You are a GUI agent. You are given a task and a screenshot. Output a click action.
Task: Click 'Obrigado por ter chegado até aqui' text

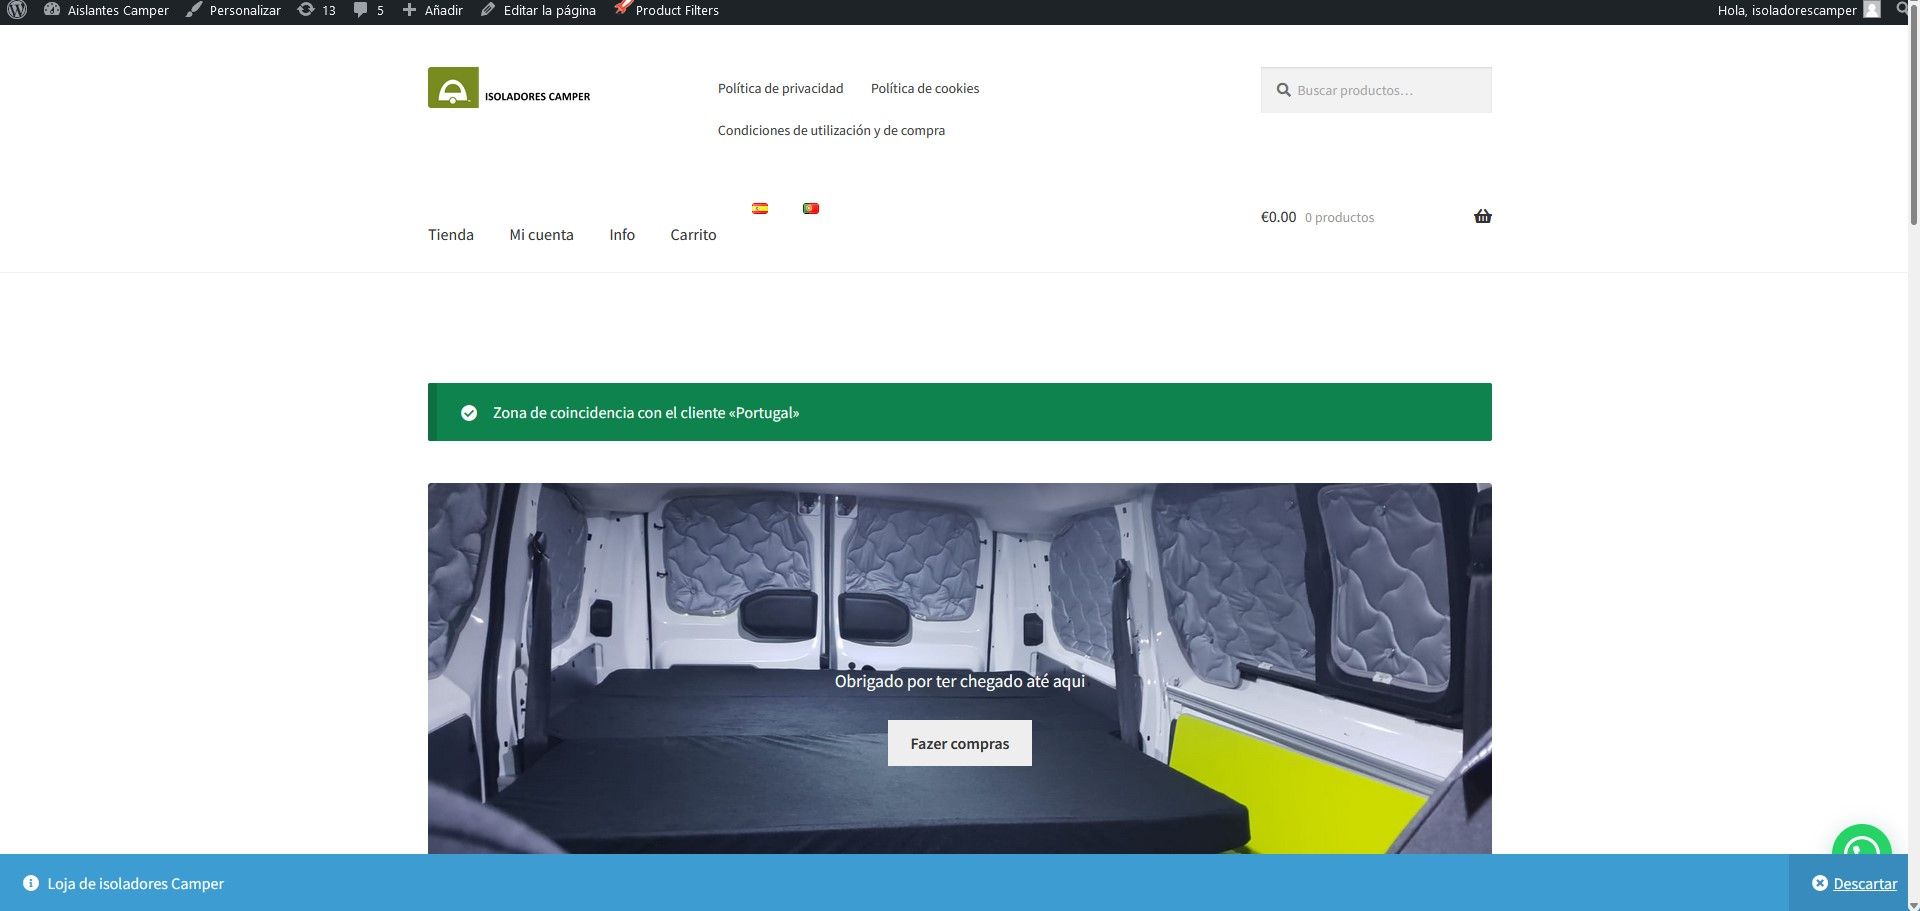(x=960, y=681)
